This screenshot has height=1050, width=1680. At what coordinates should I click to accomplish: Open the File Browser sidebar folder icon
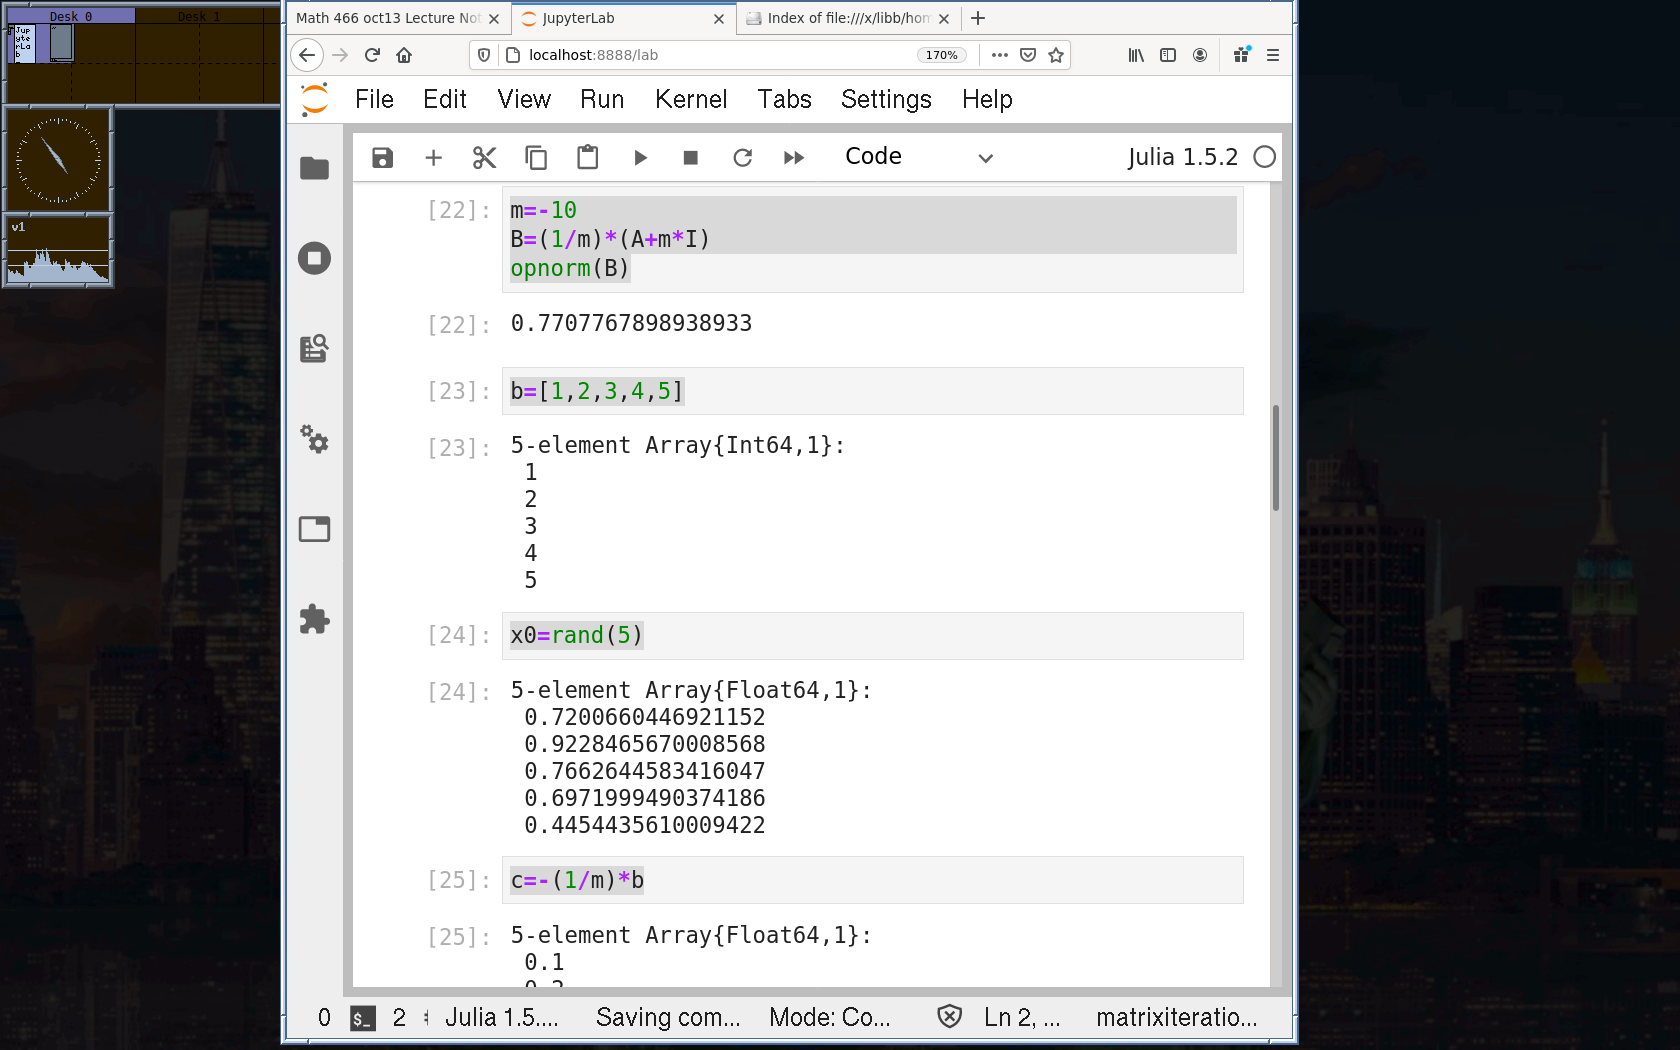314,169
